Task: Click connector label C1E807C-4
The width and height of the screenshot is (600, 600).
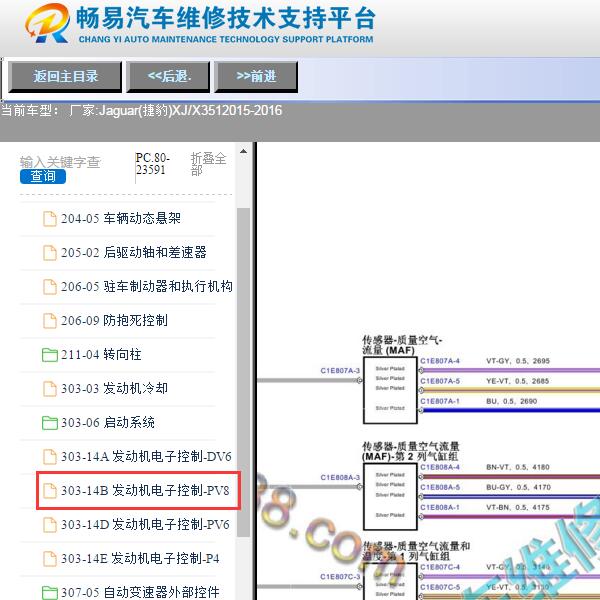Action: tap(440, 567)
